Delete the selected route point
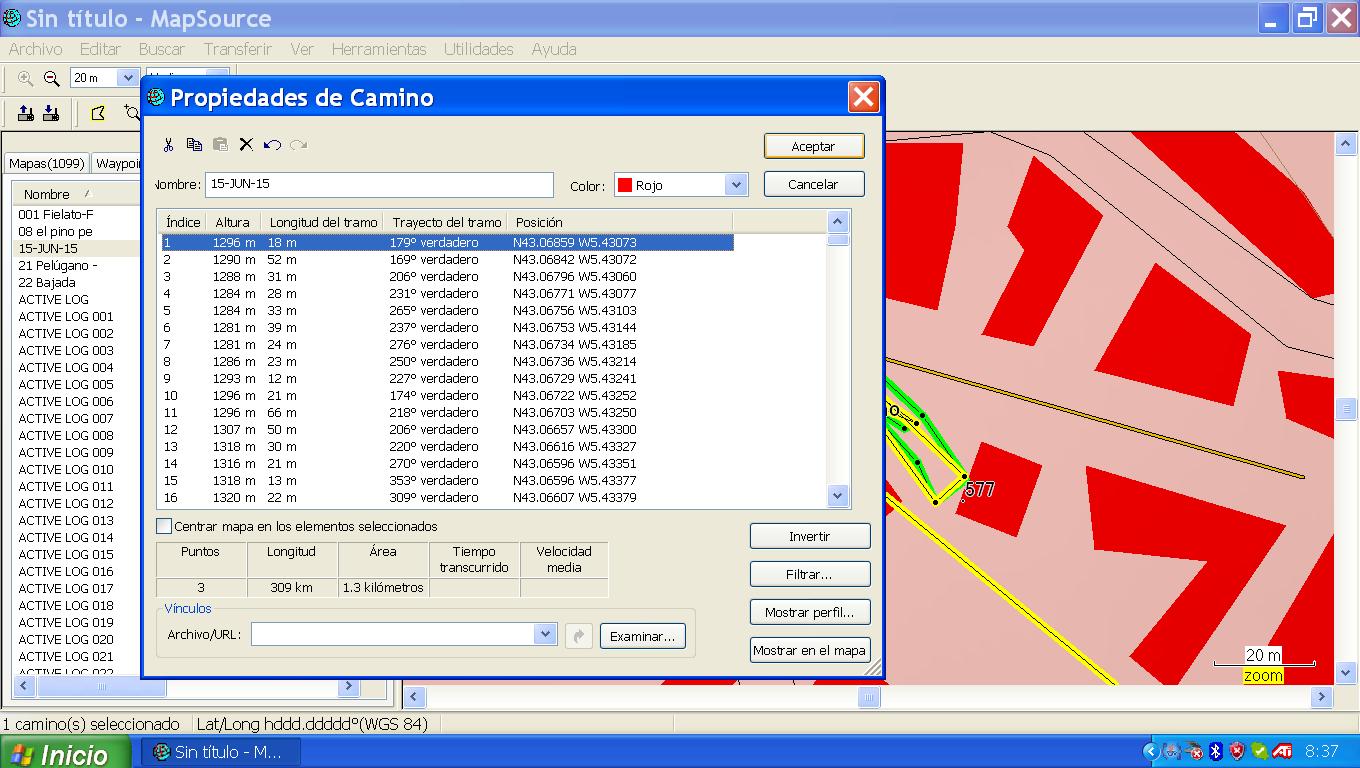The width and height of the screenshot is (1360, 768). click(x=245, y=144)
